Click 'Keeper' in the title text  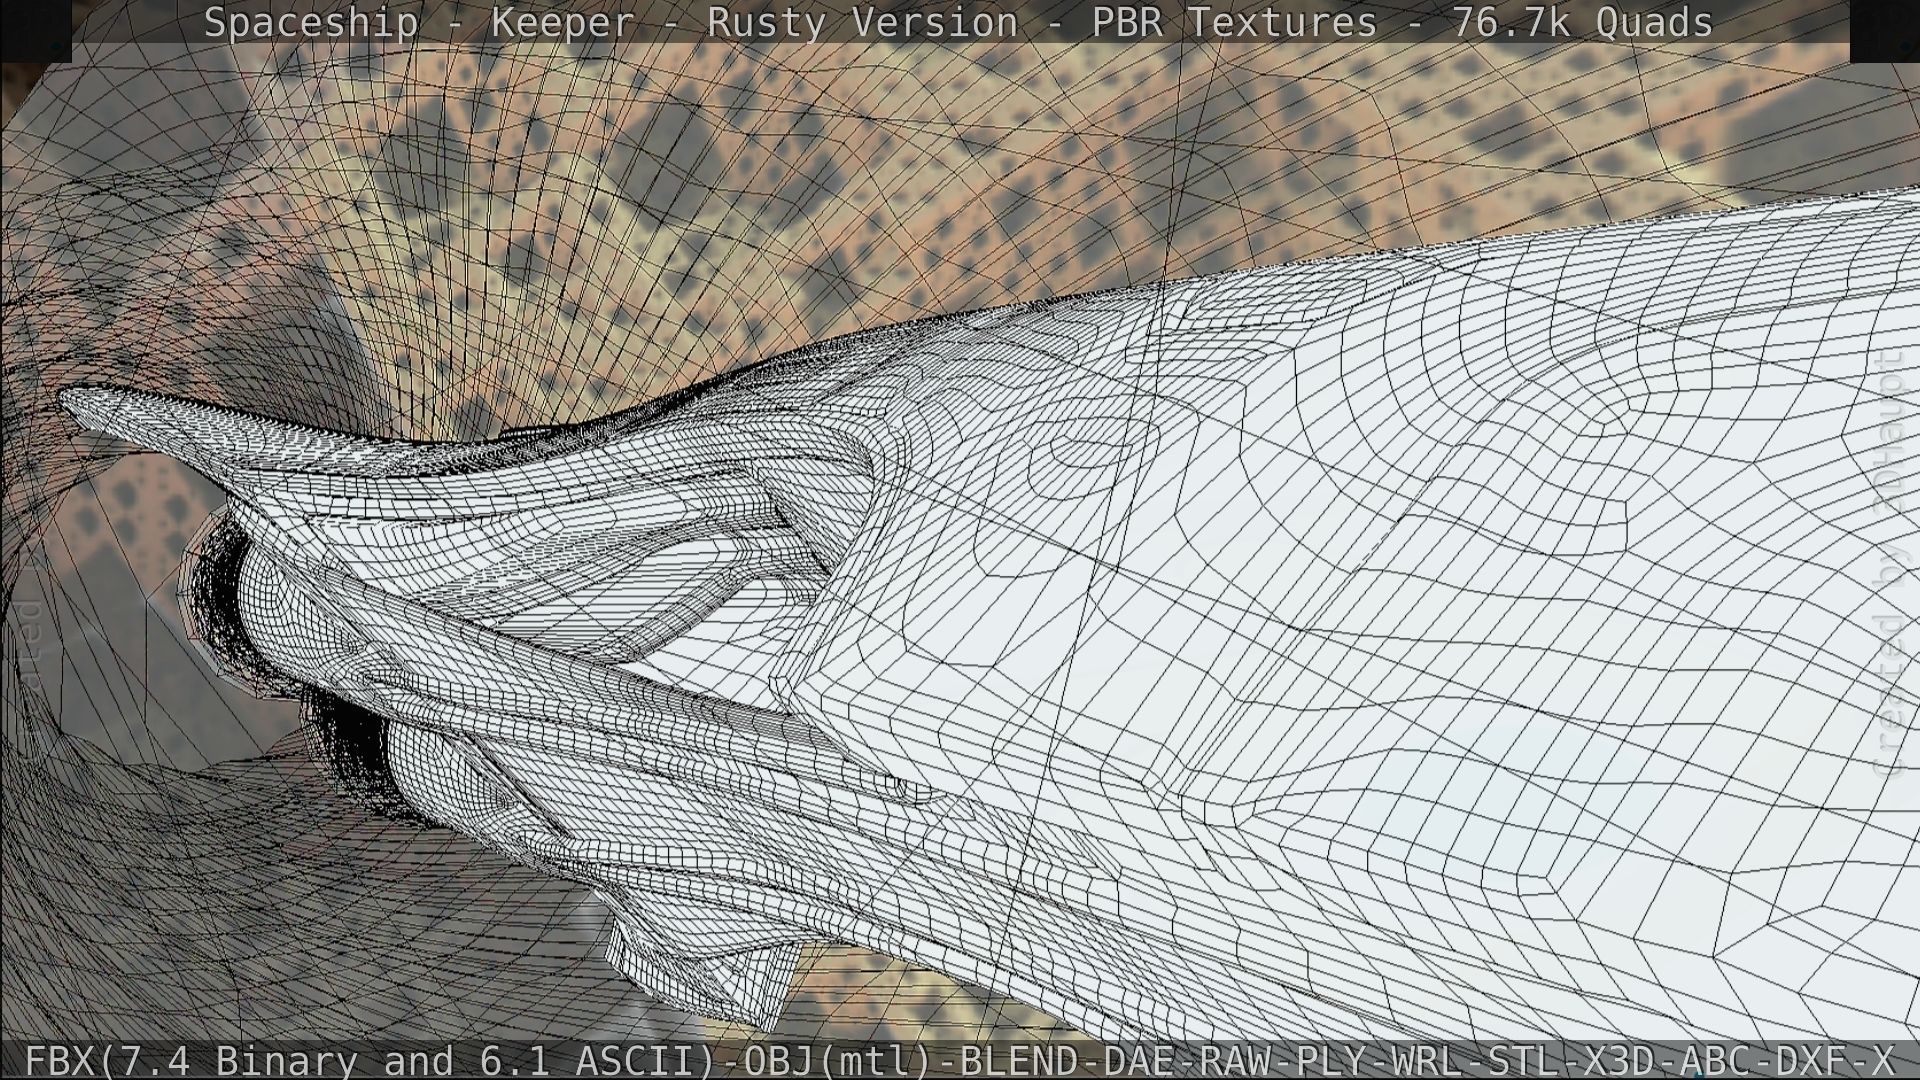pos(562,22)
